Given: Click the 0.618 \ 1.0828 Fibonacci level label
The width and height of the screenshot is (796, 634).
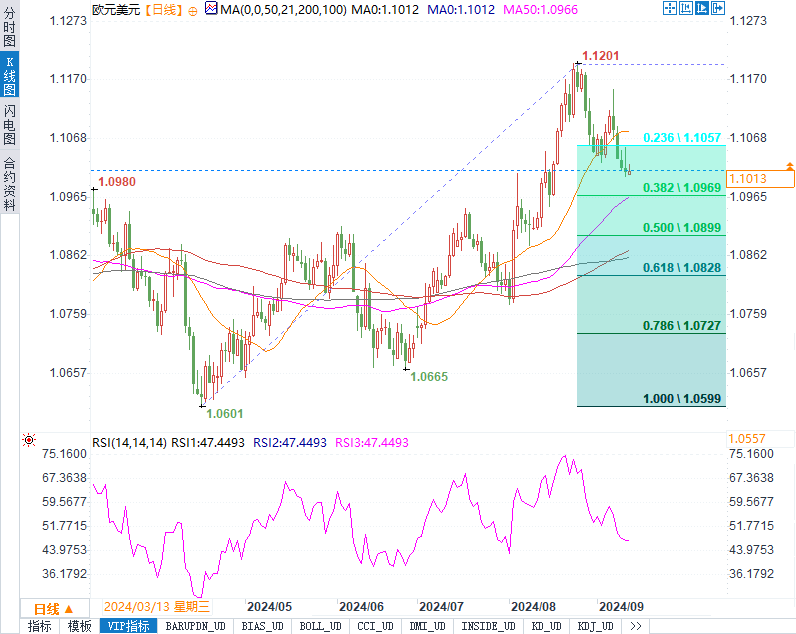Looking at the screenshot, I should pos(682,268).
